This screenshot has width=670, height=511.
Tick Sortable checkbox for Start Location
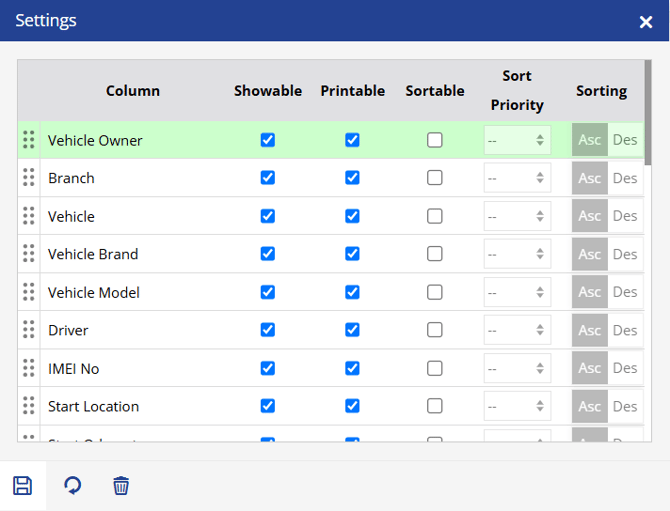pyautogui.click(x=435, y=406)
